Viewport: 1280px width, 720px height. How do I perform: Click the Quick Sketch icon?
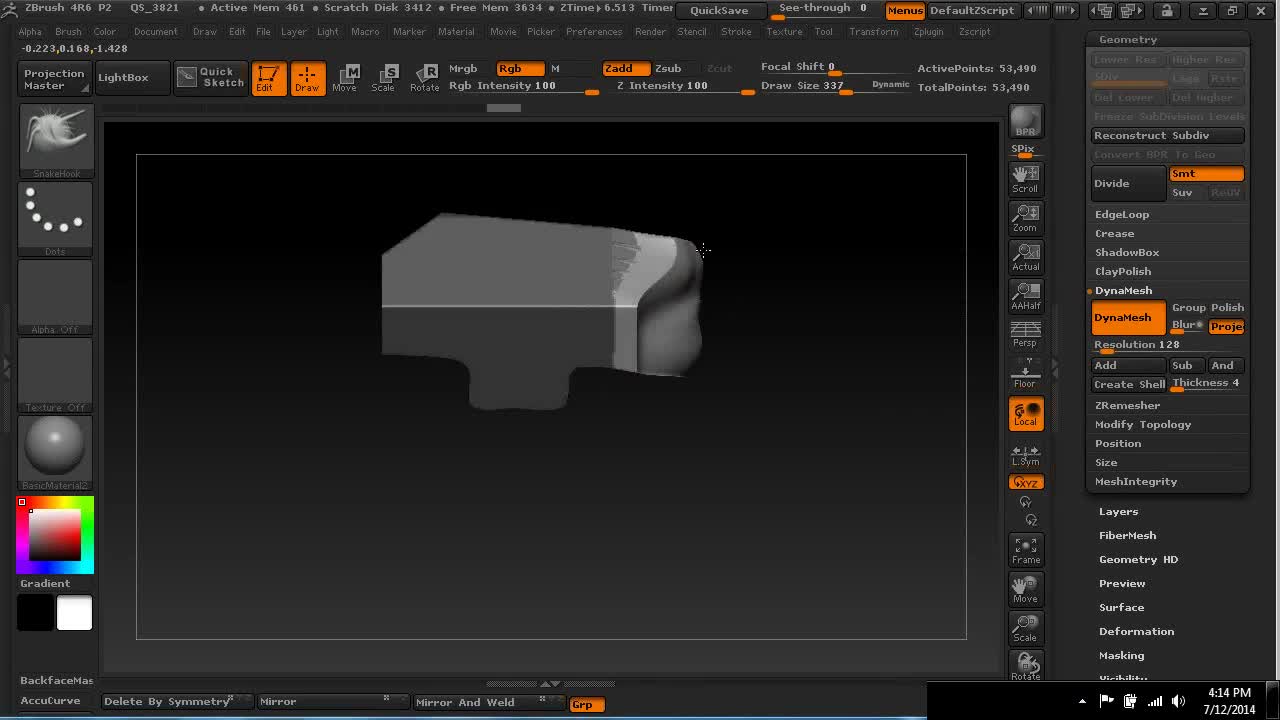click(211, 78)
